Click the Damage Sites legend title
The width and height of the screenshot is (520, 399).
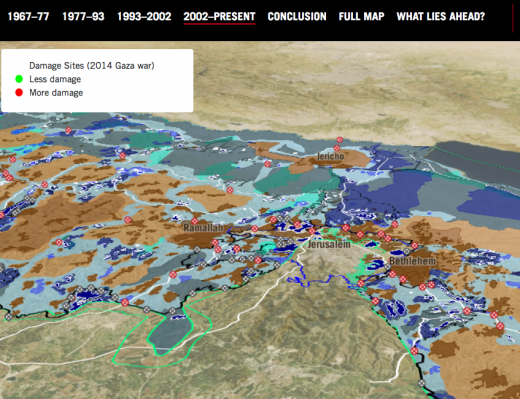(x=92, y=66)
